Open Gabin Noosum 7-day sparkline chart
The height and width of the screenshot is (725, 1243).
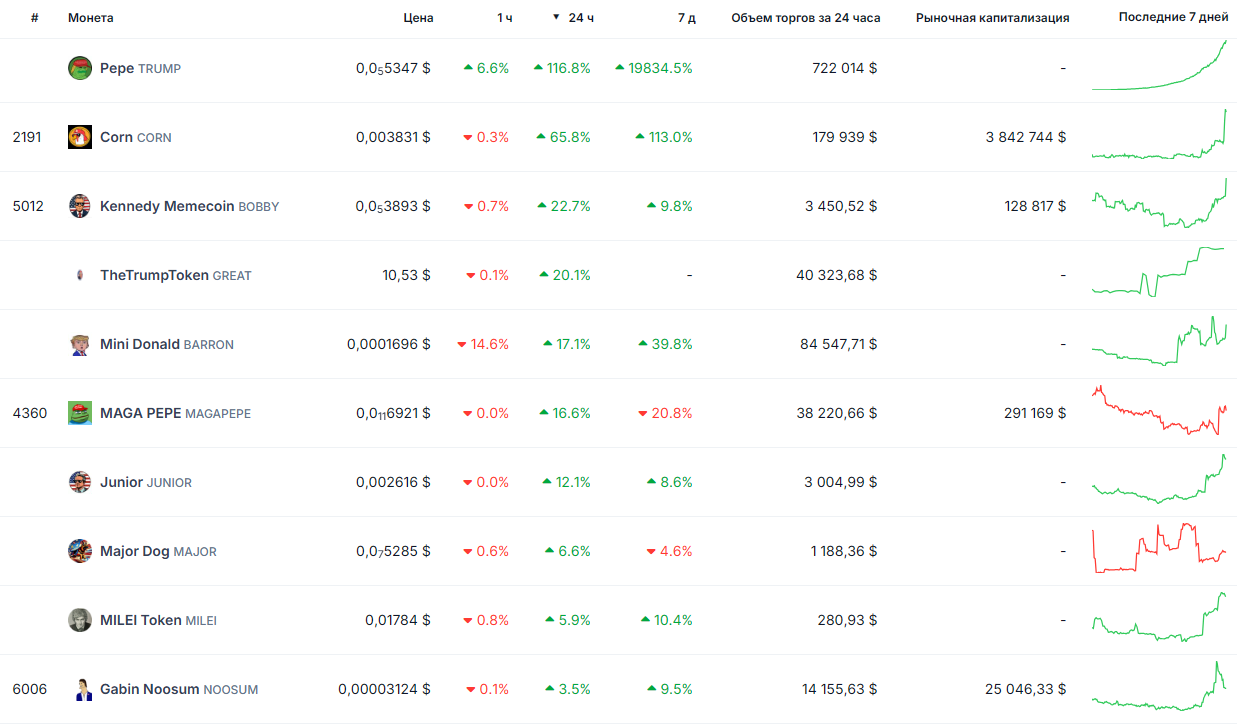pos(1160,686)
